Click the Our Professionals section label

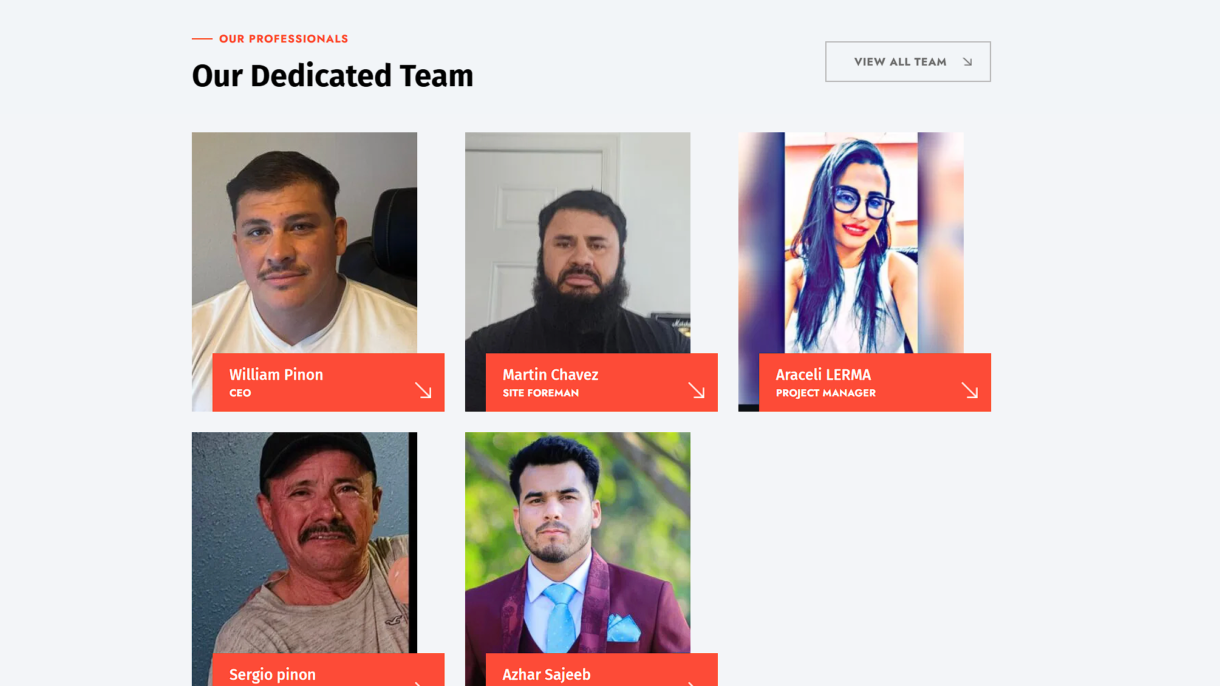point(284,39)
